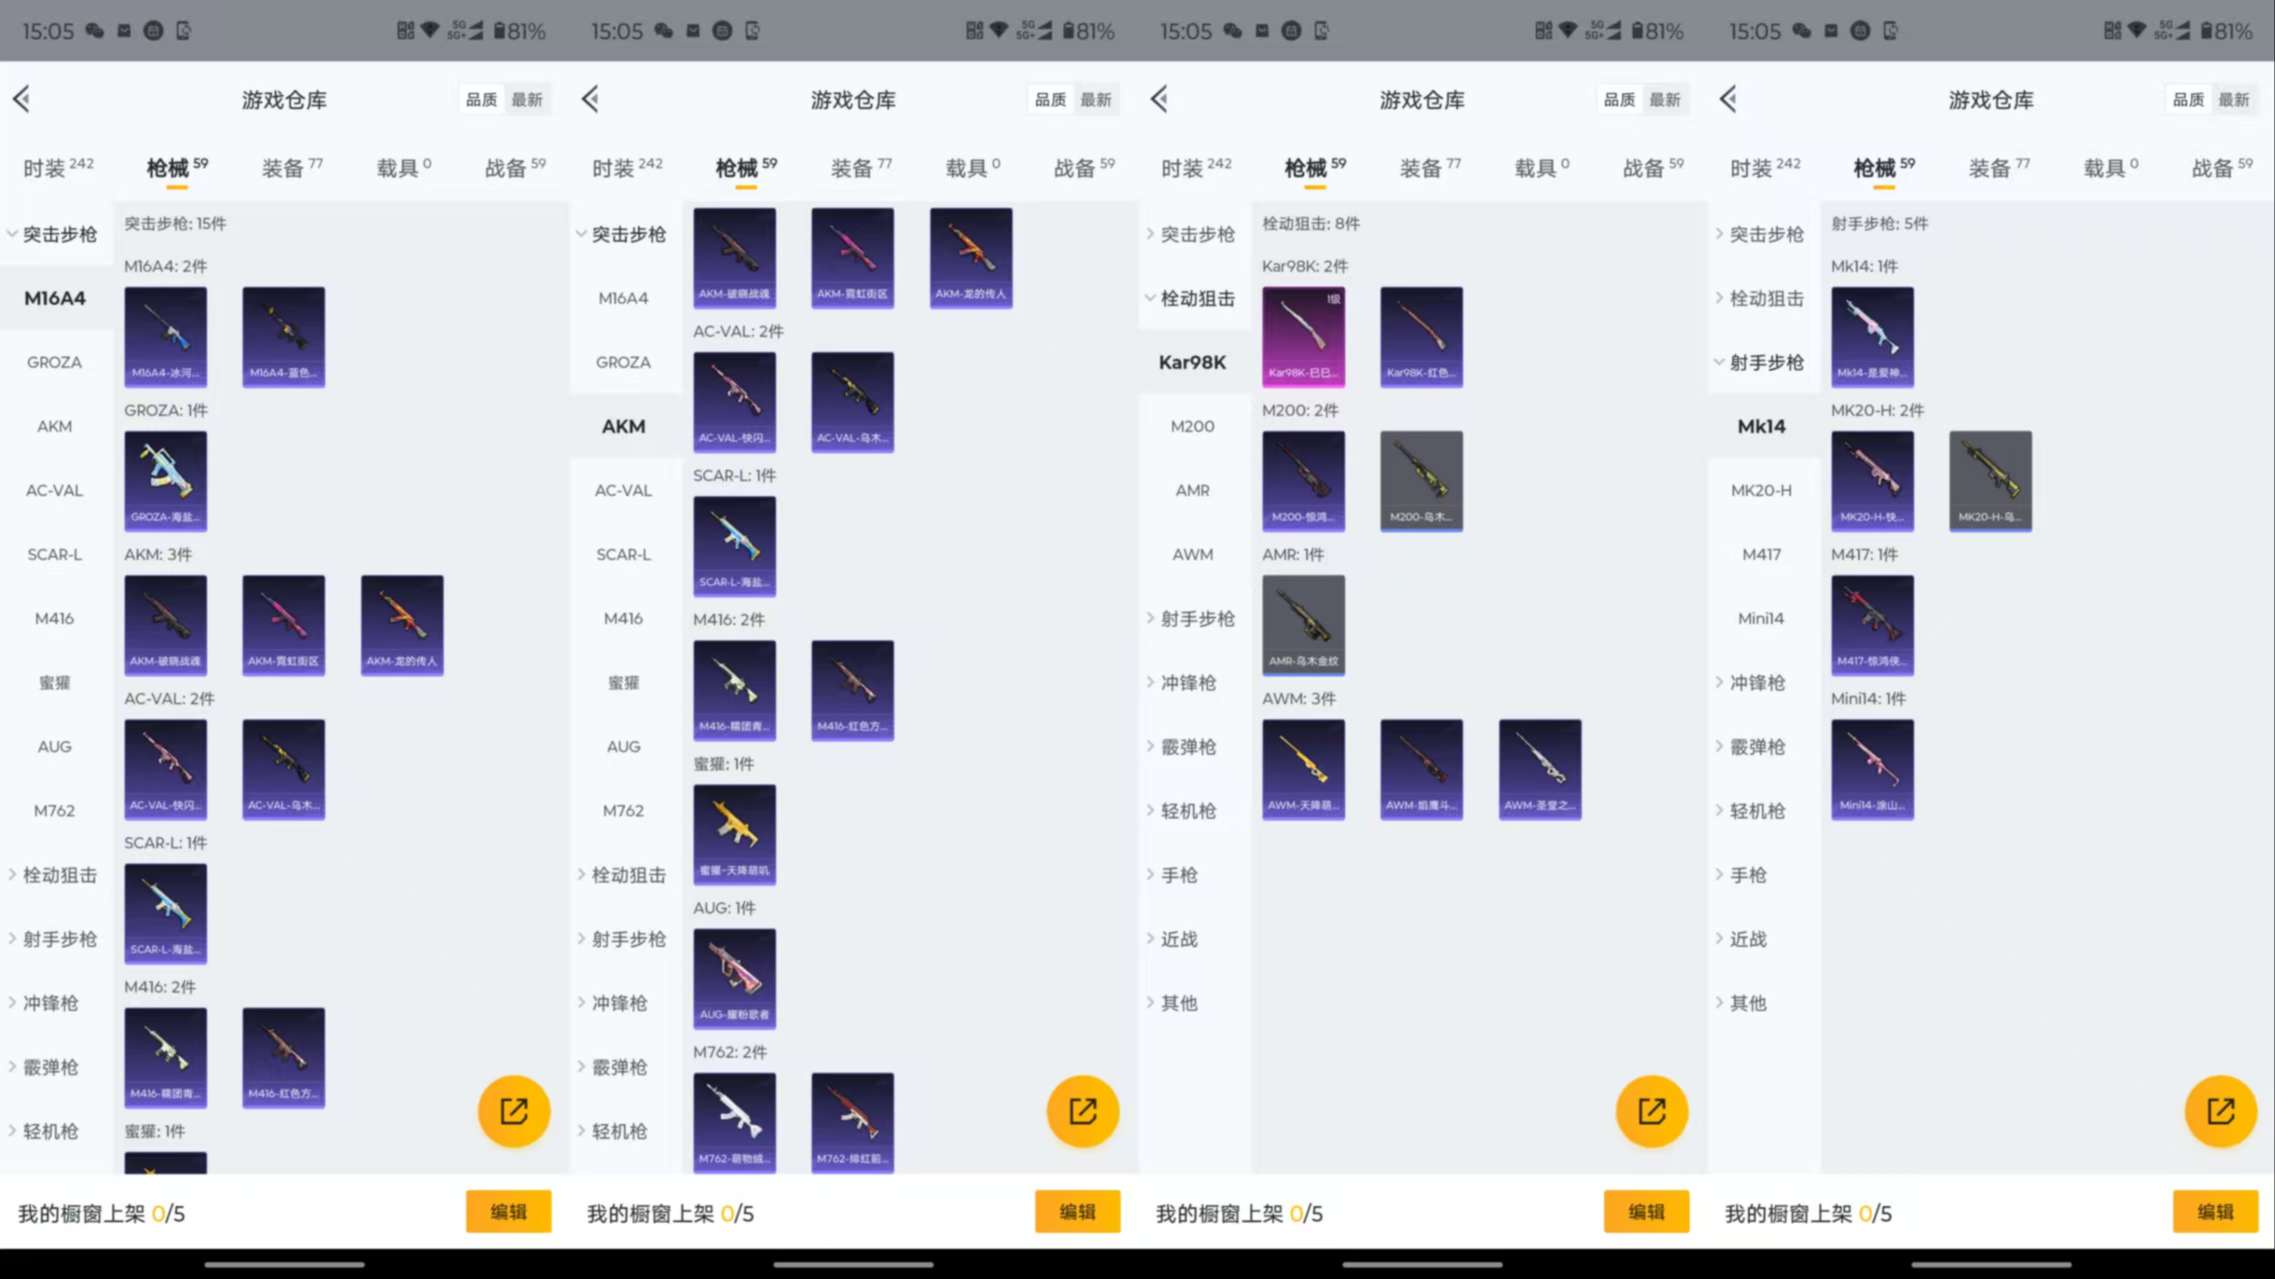This screenshot has width=2275, height=1279.
Task: Open the share/export icon in first panel
Action: pos(514,1111)
